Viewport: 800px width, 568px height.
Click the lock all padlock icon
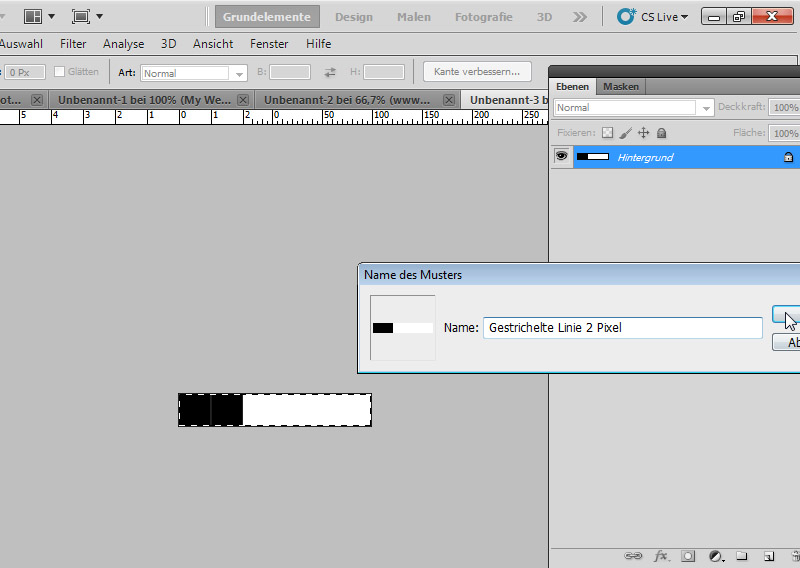click(661, 133)
